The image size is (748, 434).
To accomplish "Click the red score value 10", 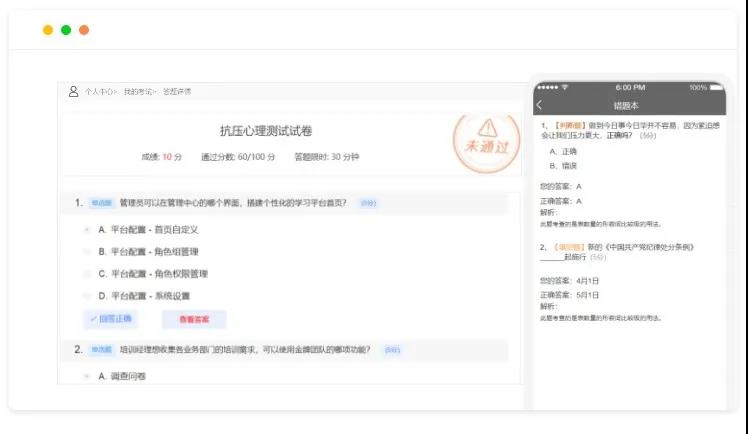I will 167,157.
